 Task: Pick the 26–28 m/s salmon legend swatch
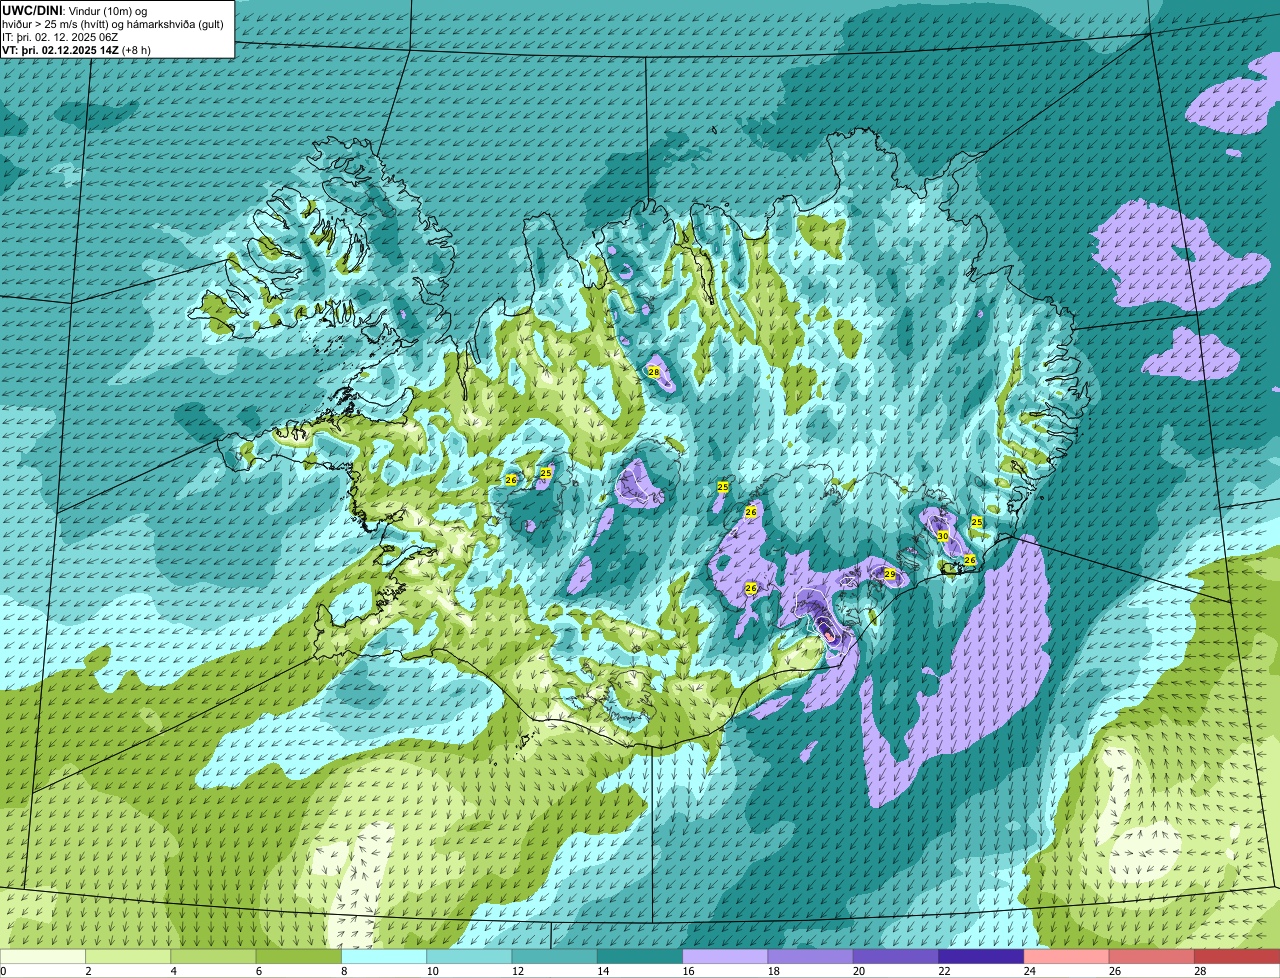(x=1152, y=957)
